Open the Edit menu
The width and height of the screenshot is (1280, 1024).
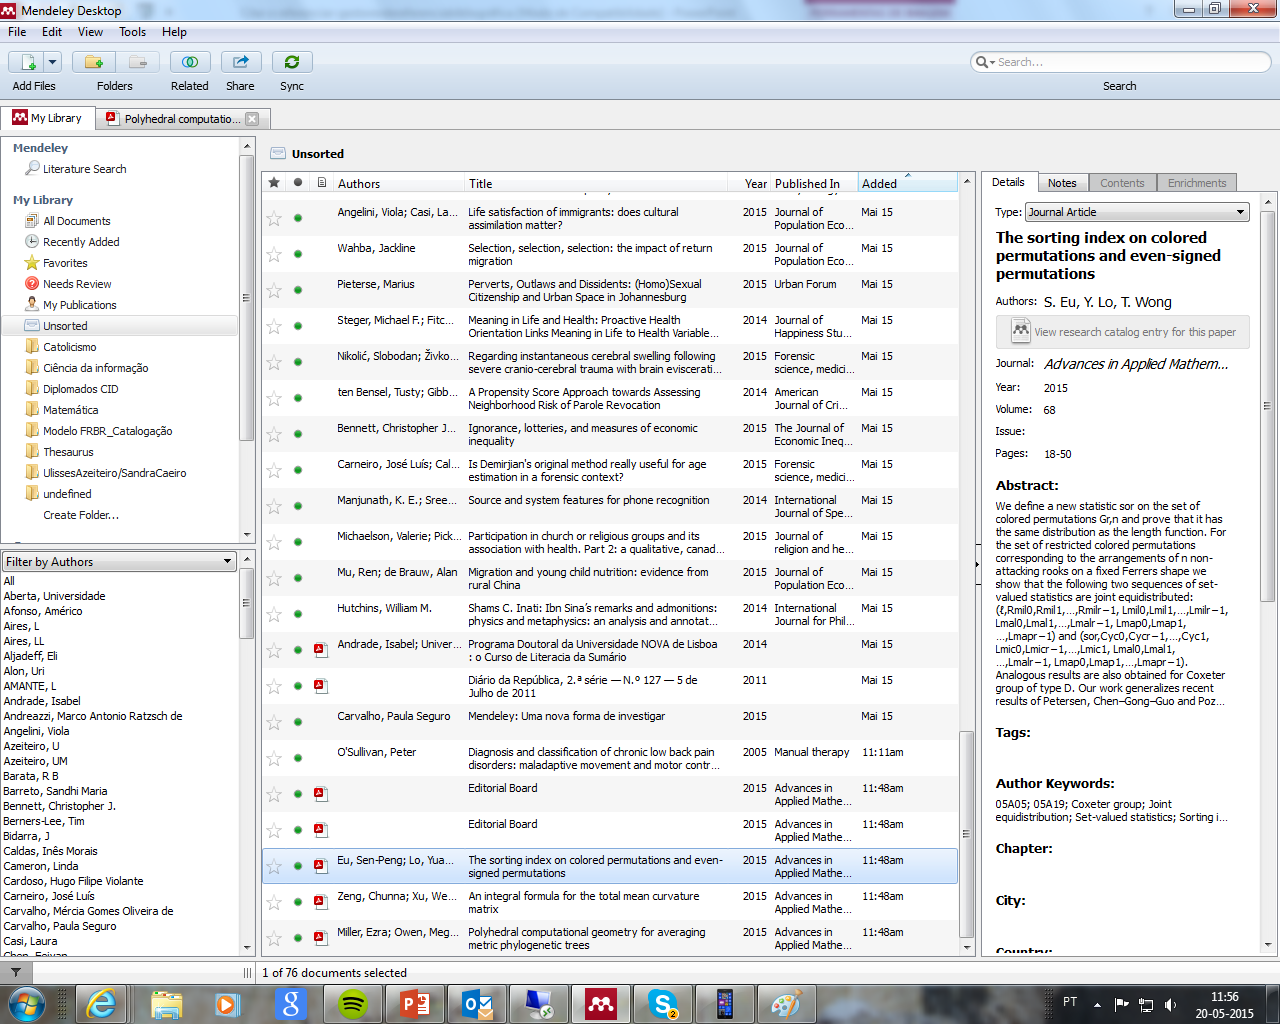coord(52,32)
